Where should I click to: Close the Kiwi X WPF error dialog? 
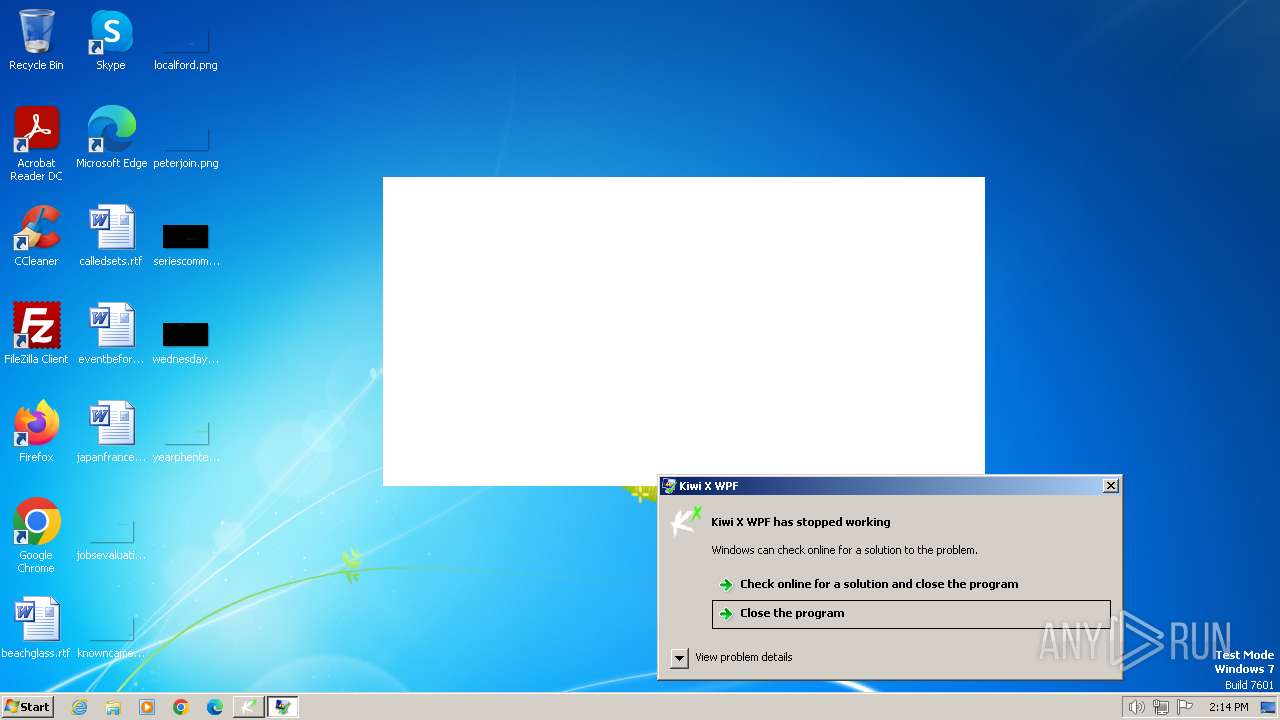1110,485
